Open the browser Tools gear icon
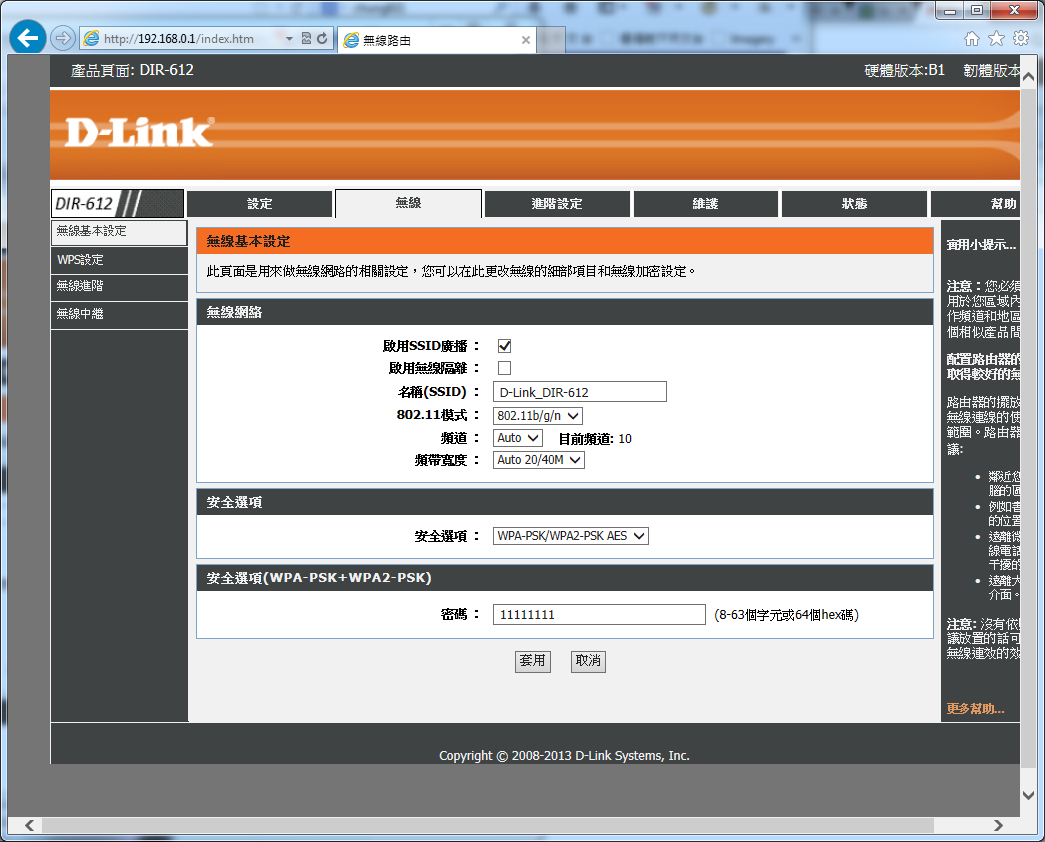1045x842 pixels. click(x=1021, y=39)
